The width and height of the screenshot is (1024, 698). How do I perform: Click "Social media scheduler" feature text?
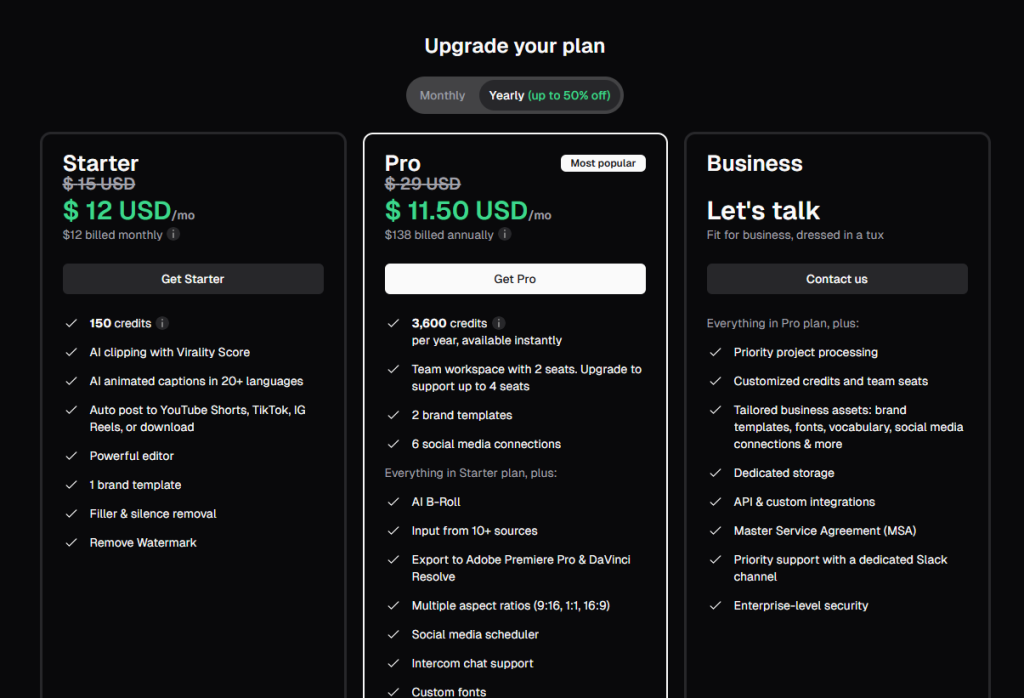click(x=475, y=635)
